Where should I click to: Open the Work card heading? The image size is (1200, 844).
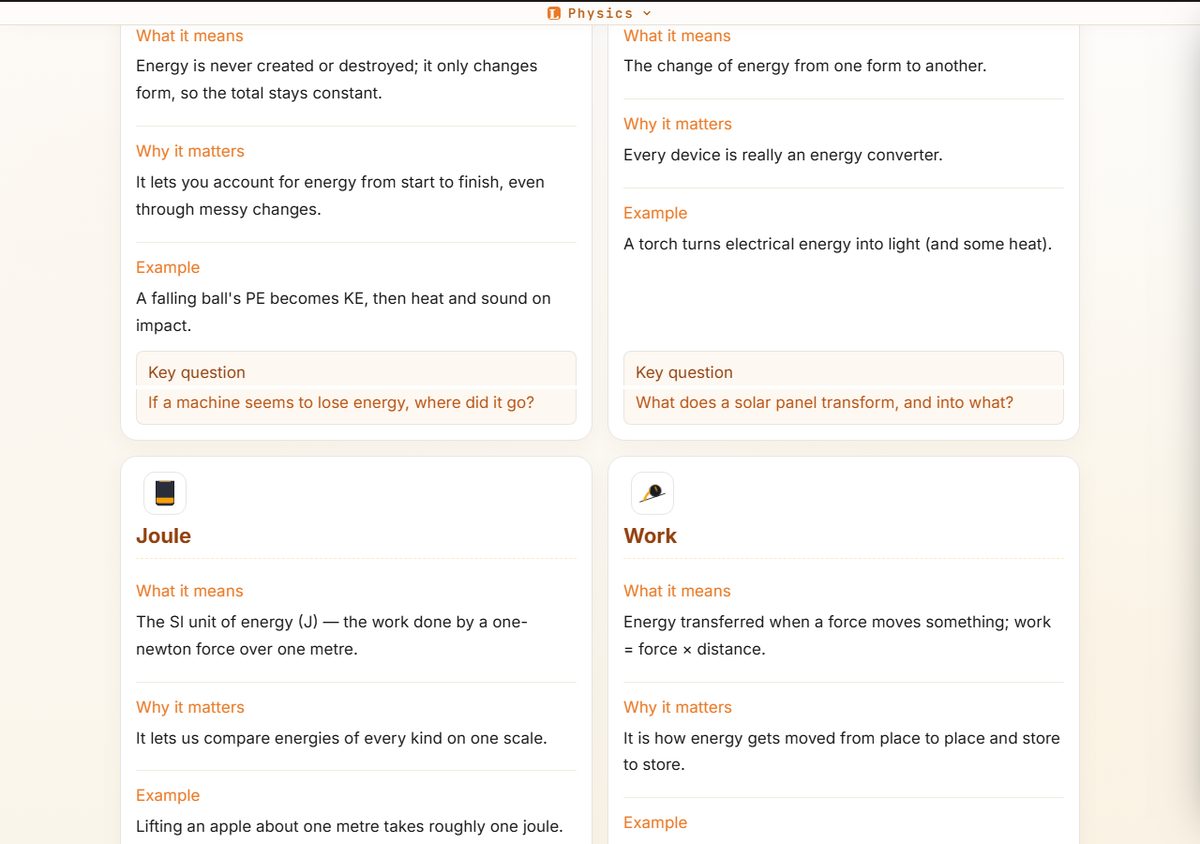650,536
